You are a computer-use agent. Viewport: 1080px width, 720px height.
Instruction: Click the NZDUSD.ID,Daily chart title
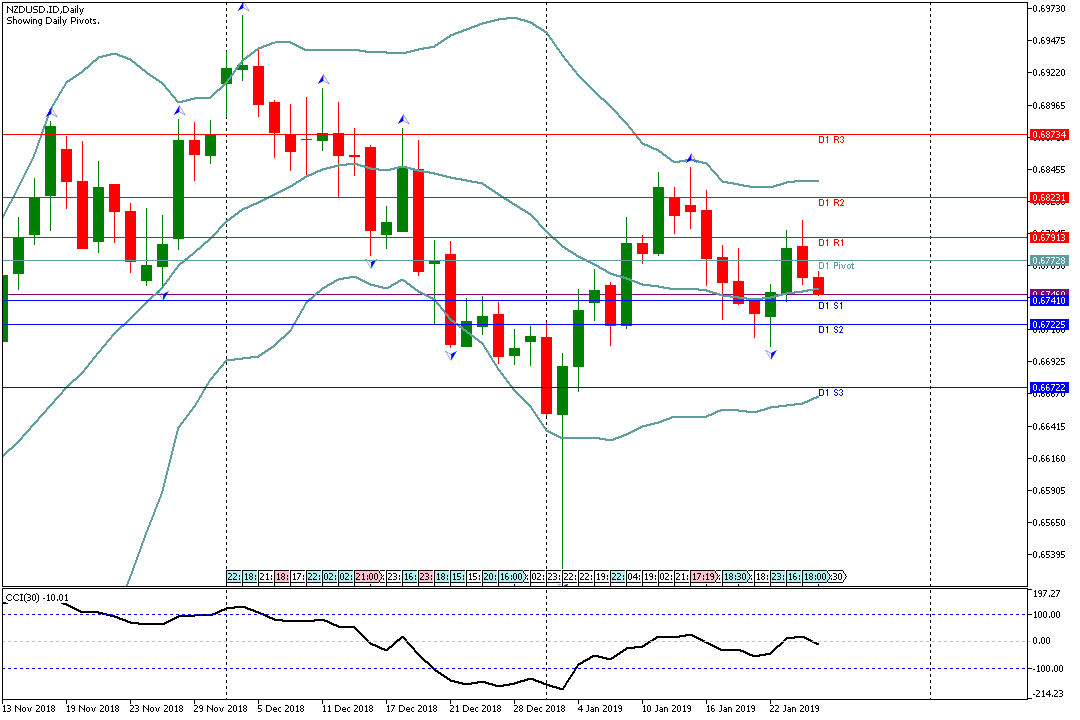45,10
